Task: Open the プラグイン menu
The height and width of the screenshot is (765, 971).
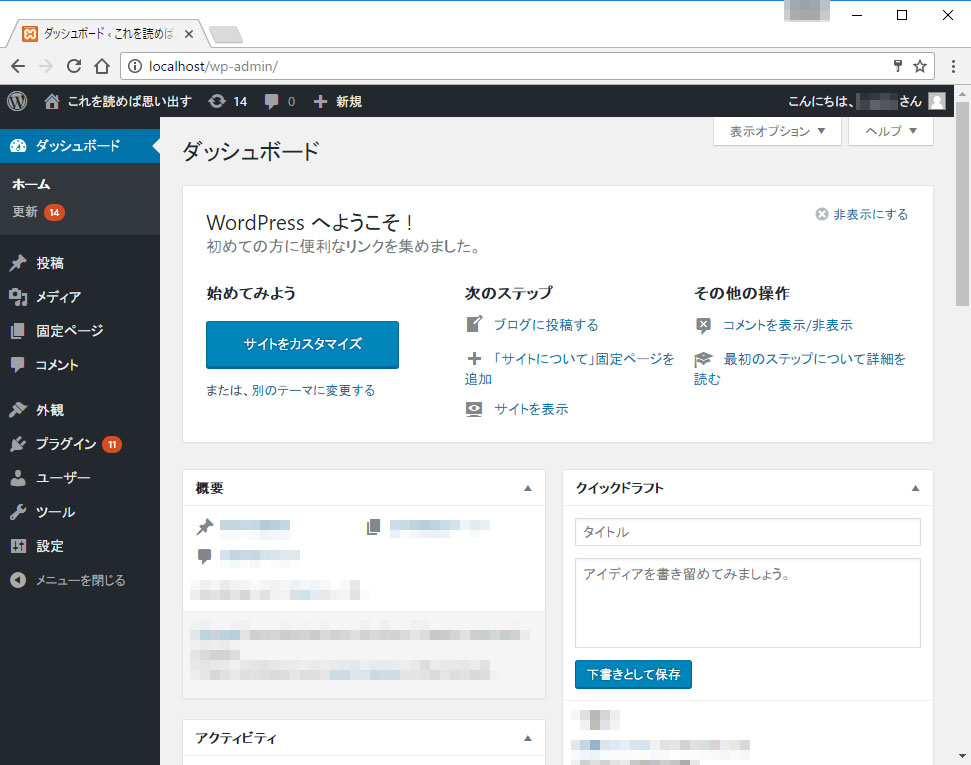Action: click(80, 444)
